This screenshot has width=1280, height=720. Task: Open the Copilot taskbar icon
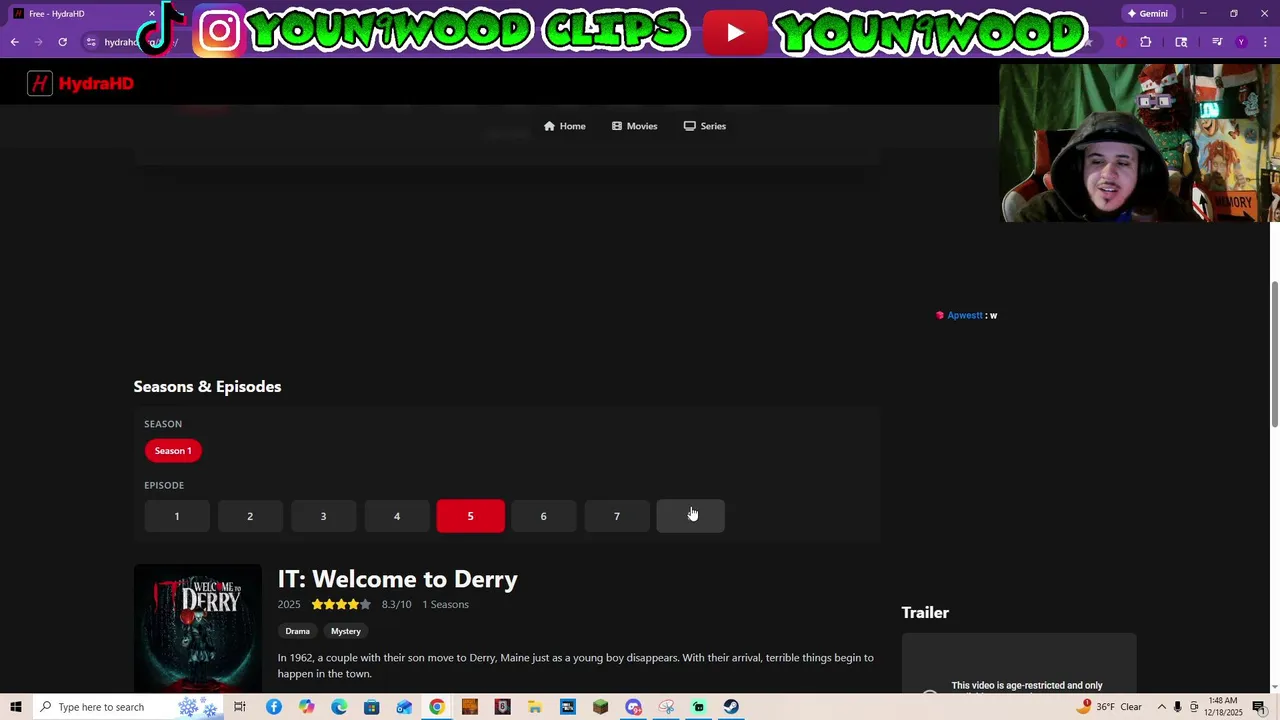(306, 707)
